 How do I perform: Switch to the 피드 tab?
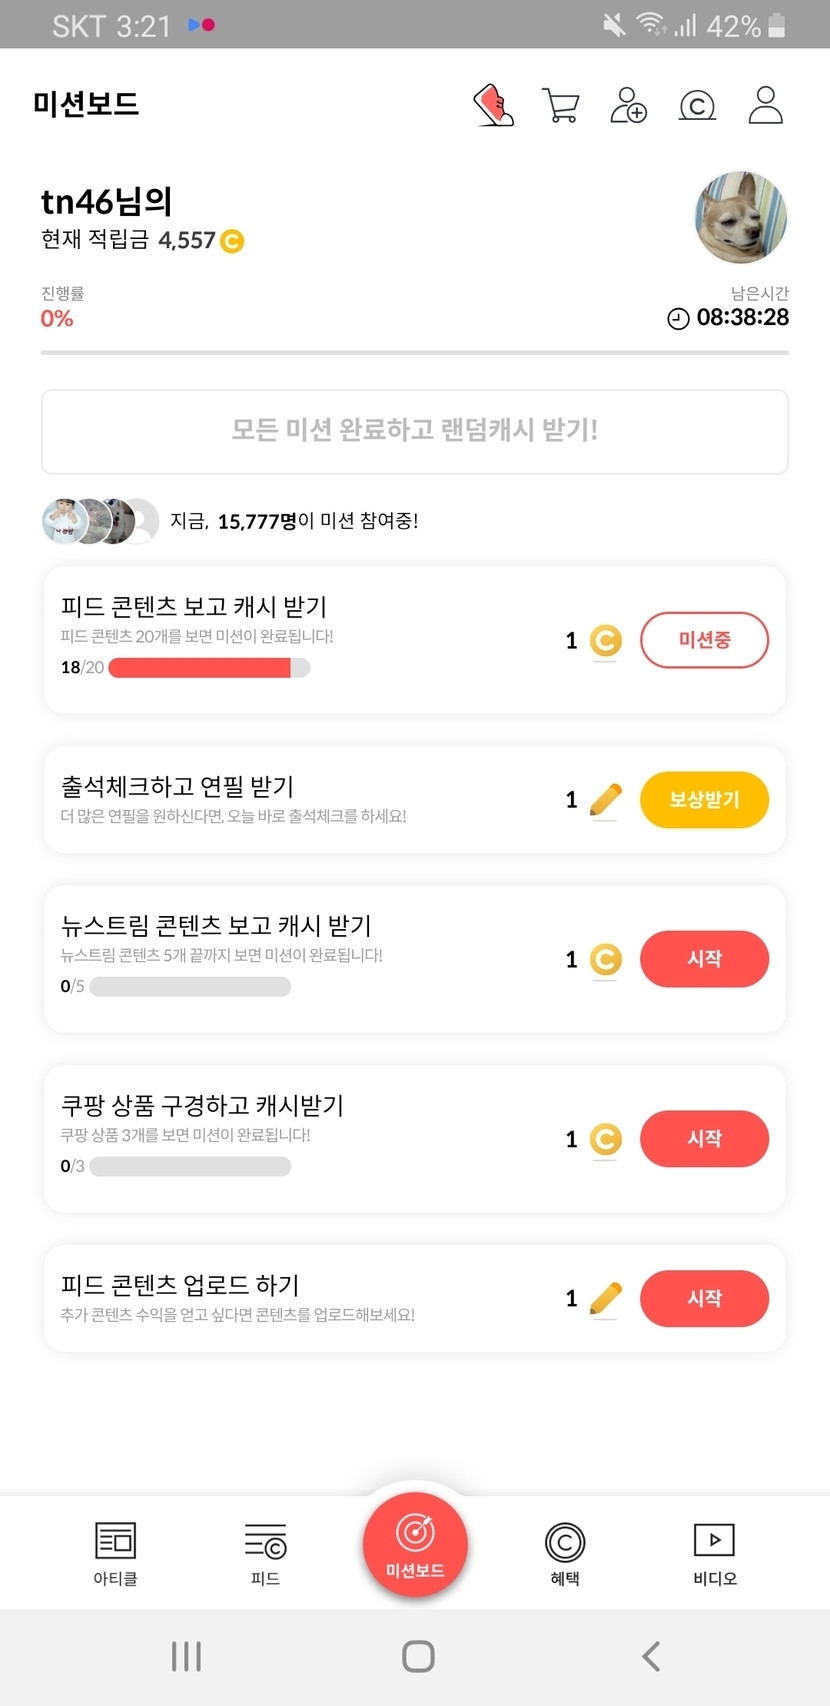click(x=265, y=1553)
